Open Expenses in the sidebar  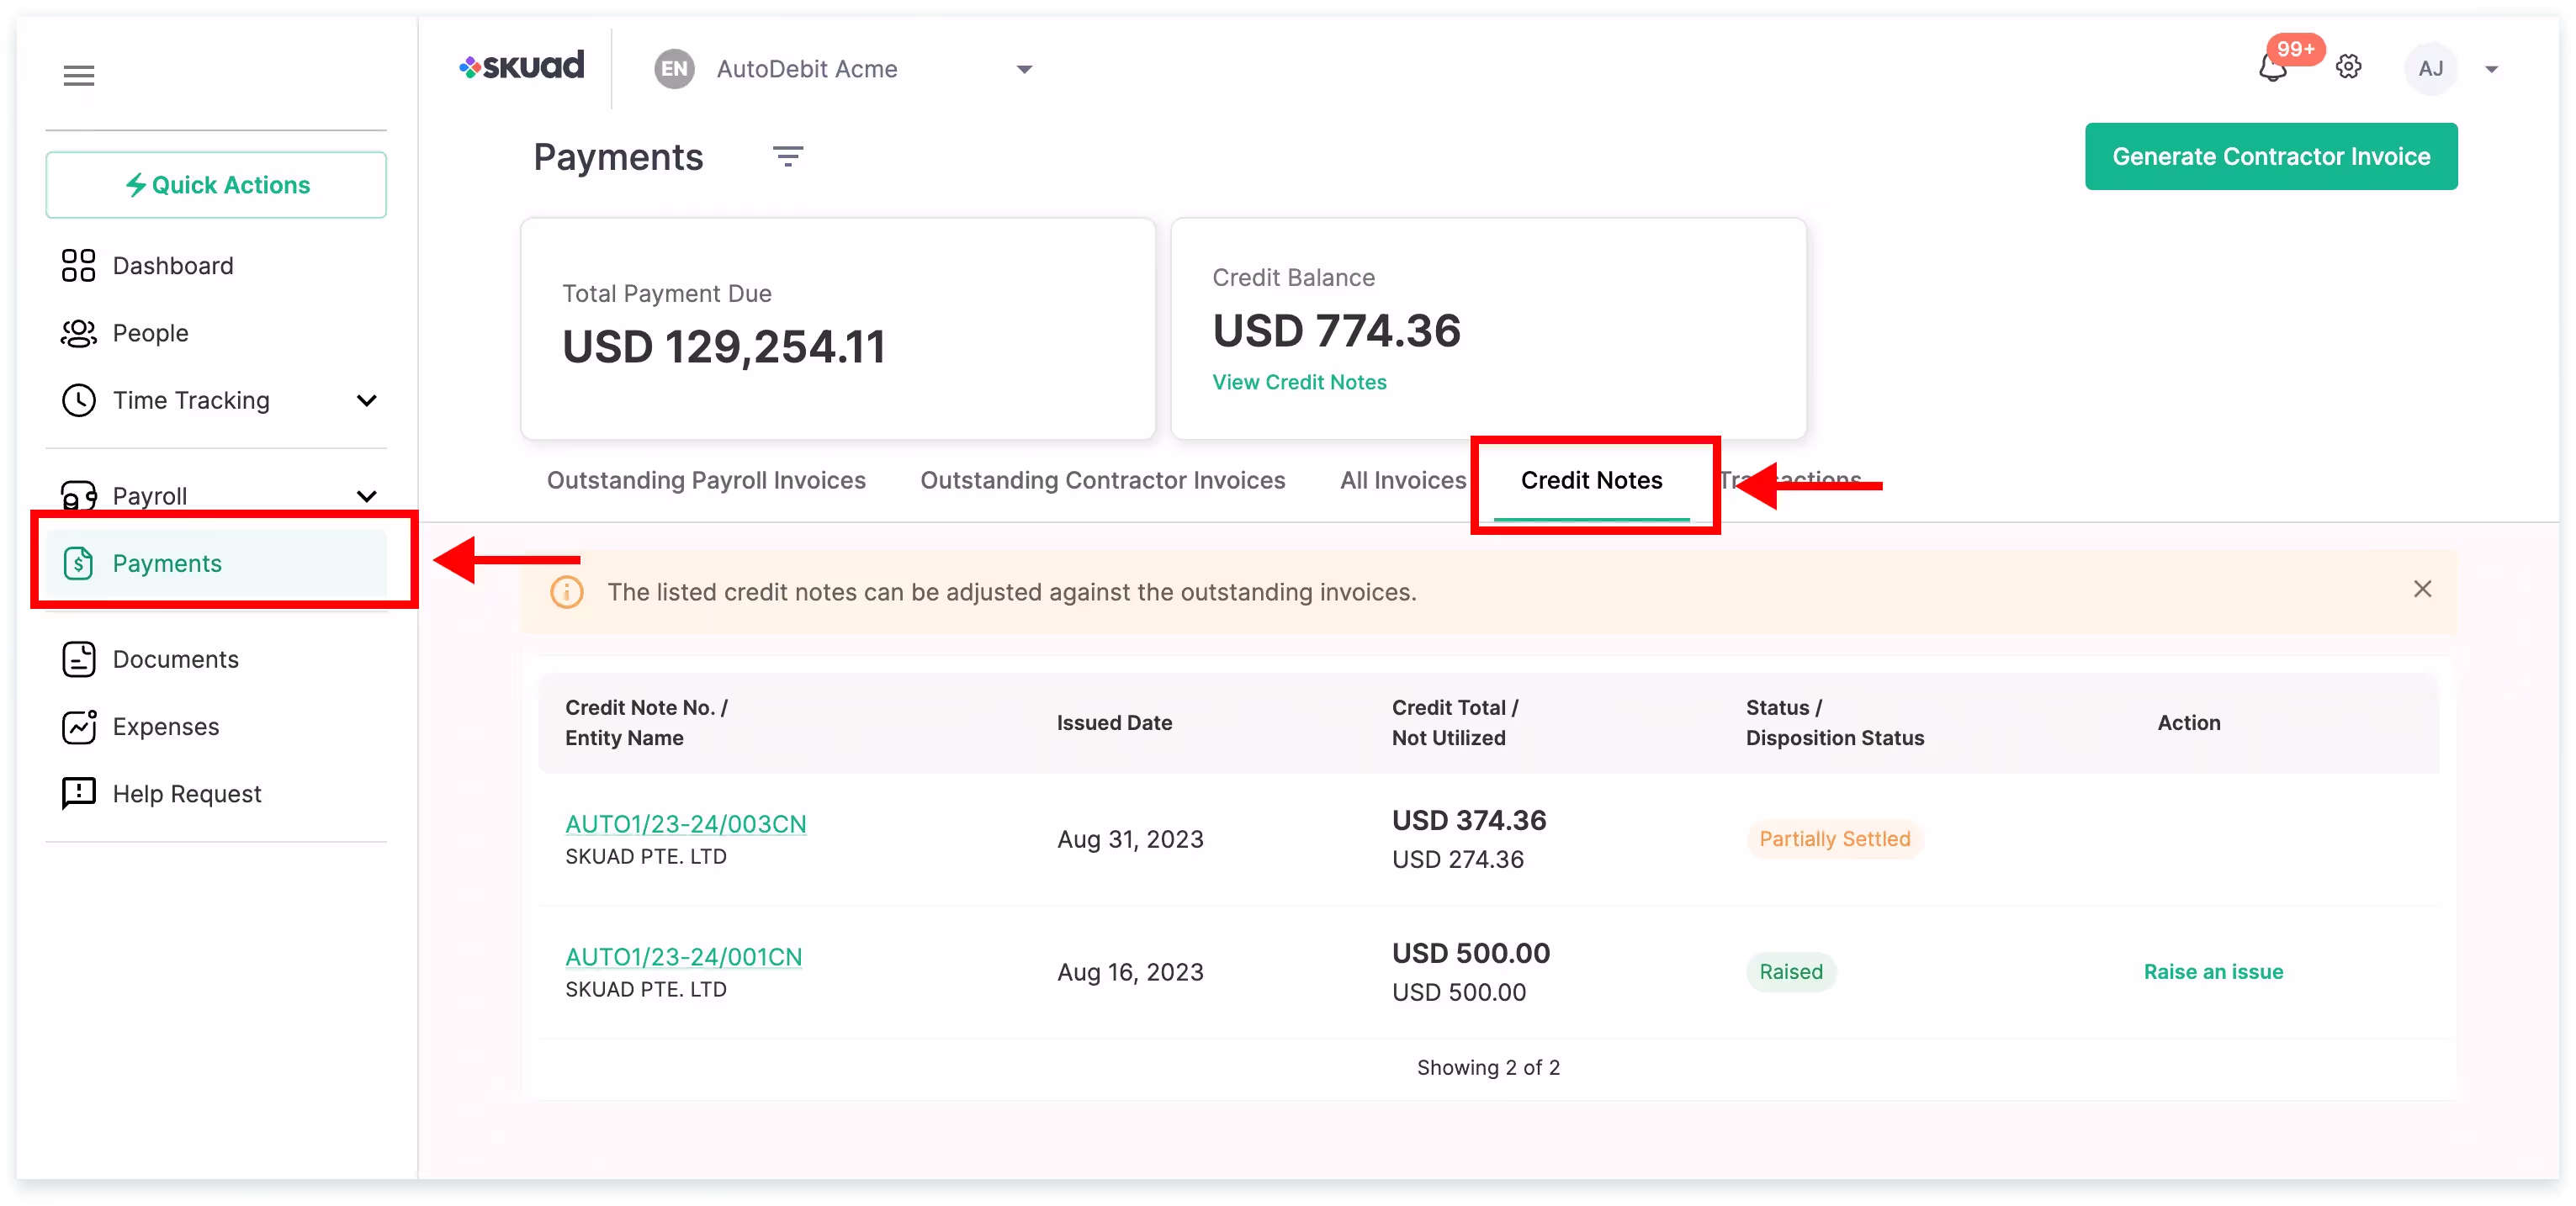(165, 726)
